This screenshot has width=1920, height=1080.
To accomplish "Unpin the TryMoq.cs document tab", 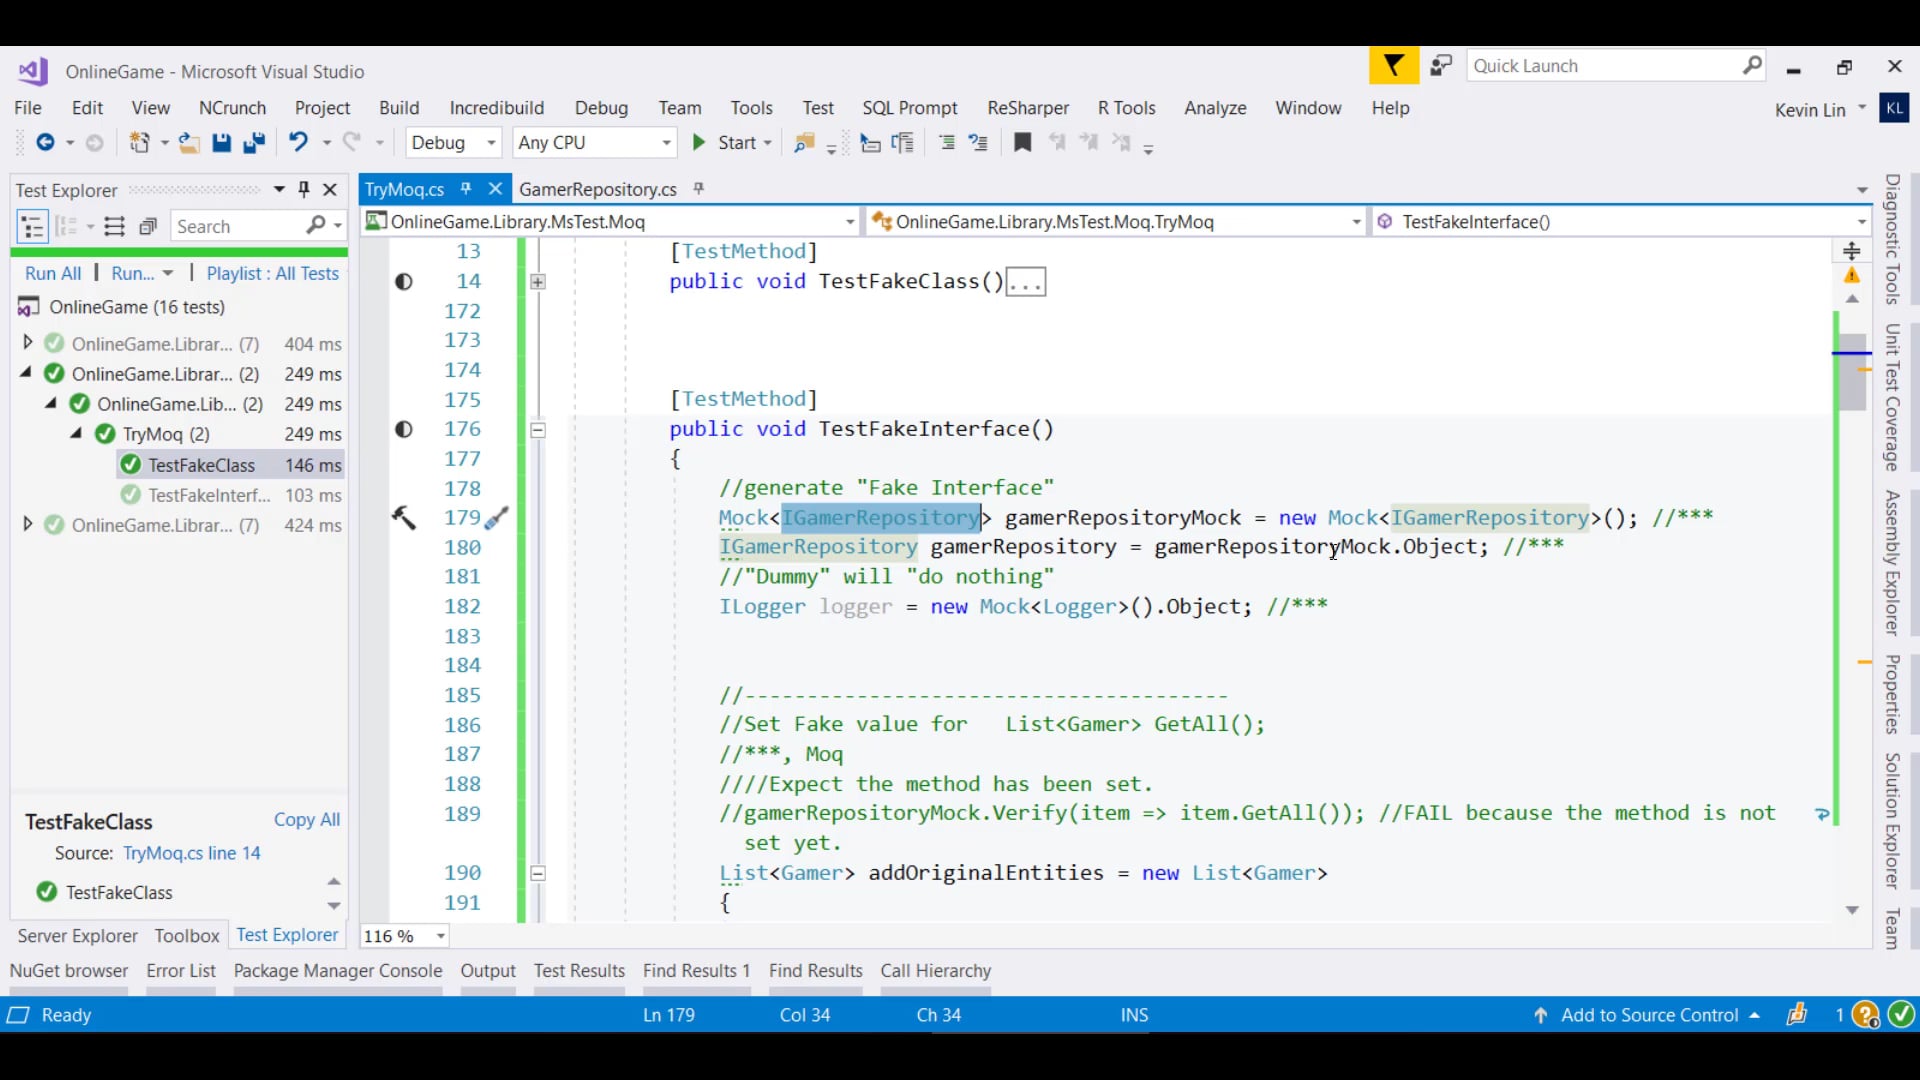I will coord(466,188).
